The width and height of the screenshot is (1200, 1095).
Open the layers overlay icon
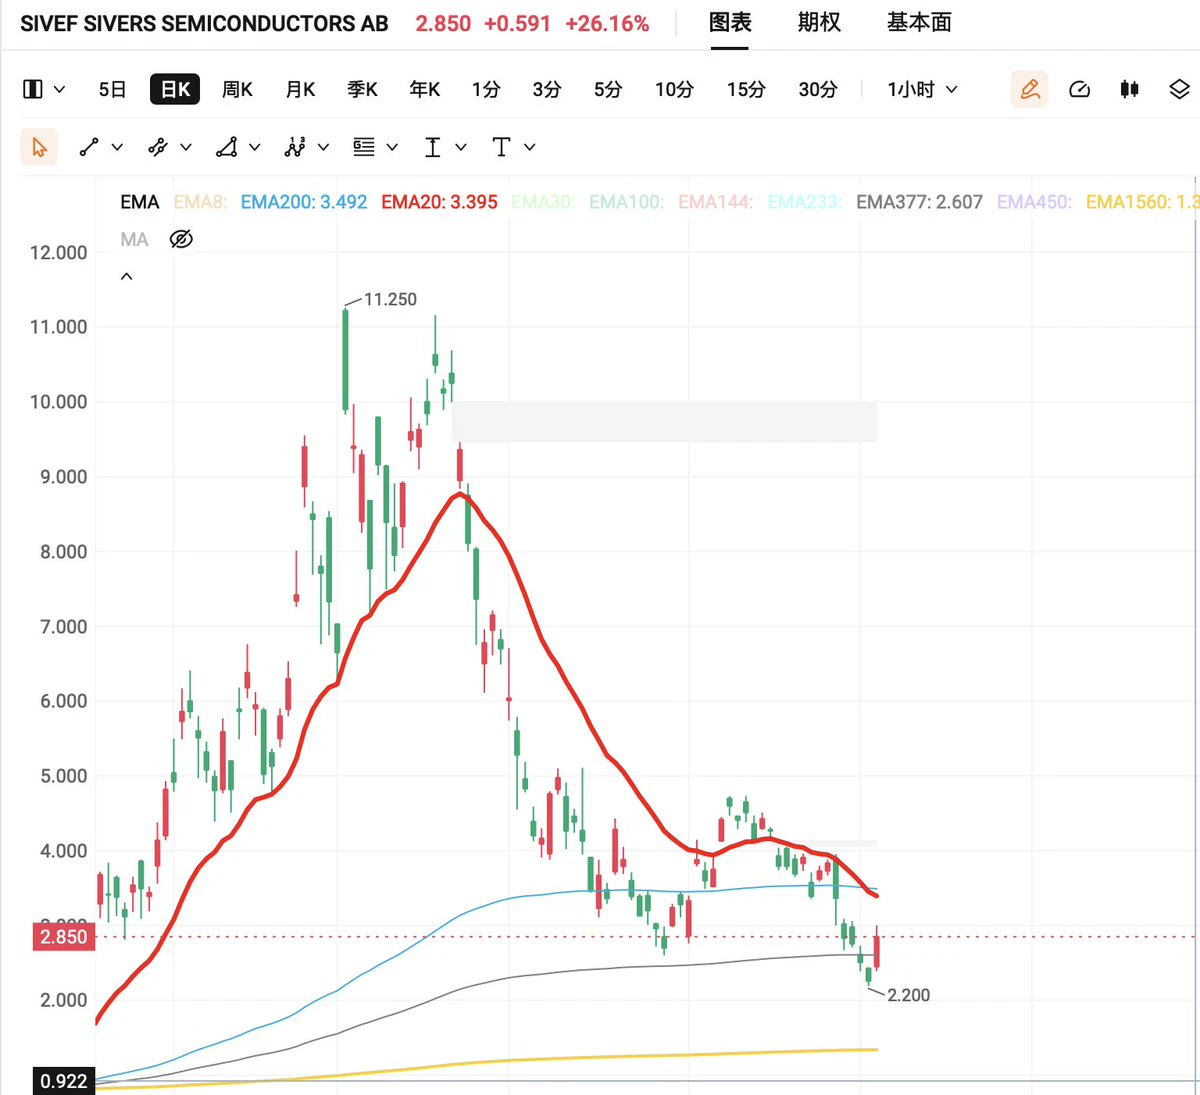(x=1179, y=89)
